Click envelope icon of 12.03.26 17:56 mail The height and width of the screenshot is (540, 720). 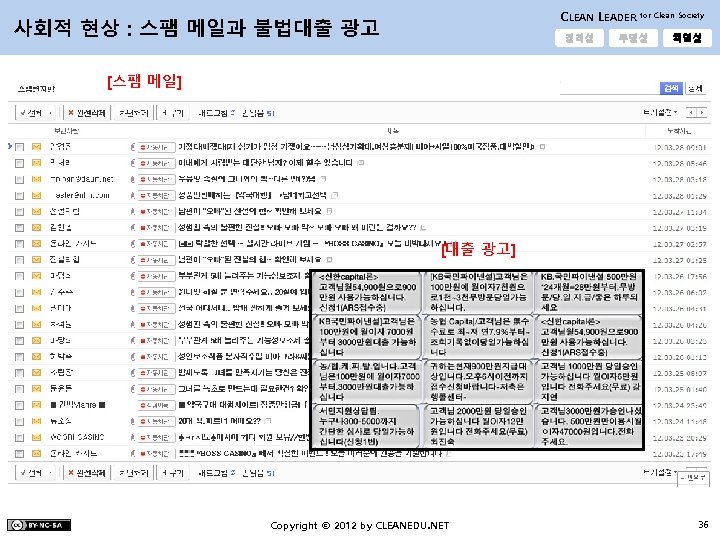tap(36, 276)
